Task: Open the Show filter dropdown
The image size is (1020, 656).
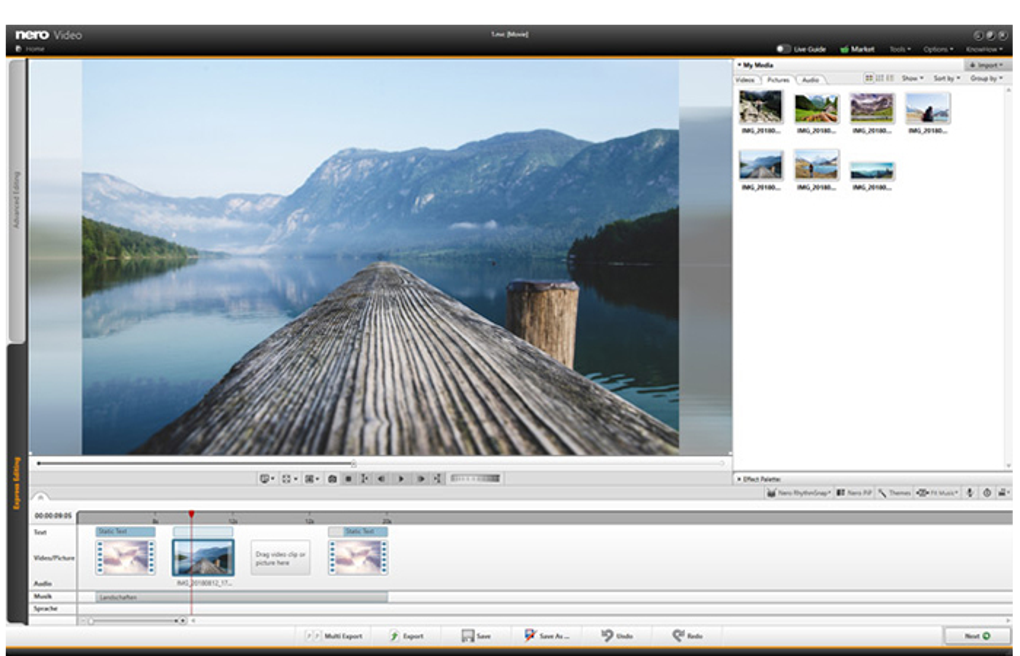Action: (x=912, y=78)
